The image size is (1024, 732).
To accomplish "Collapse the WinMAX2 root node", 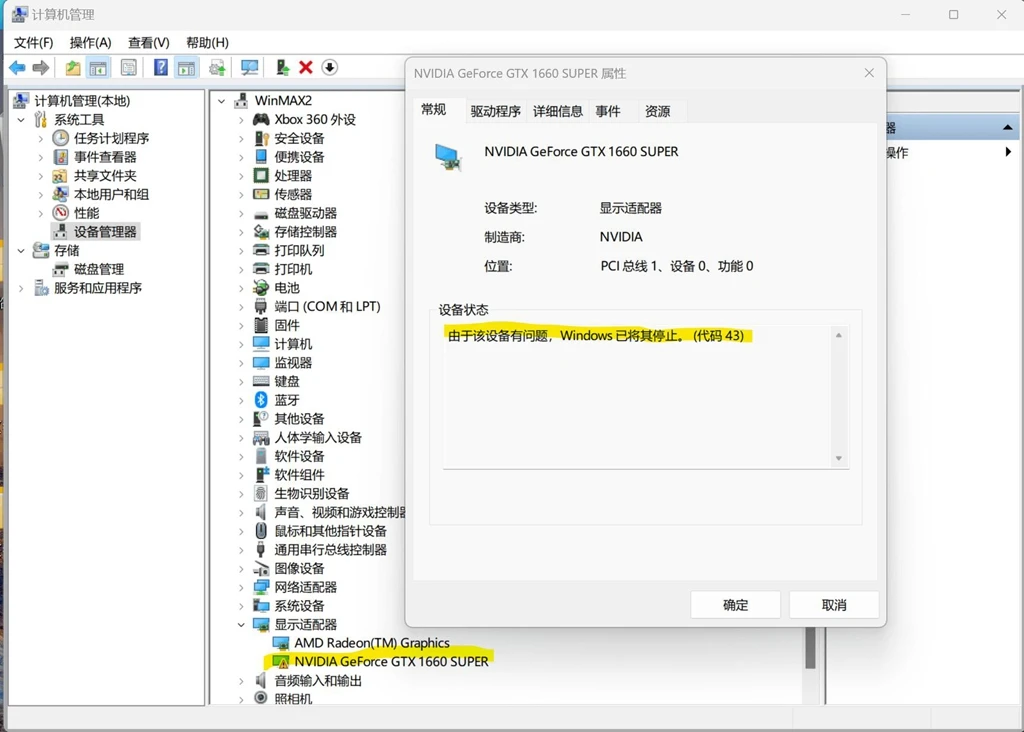I will pos(221,101).
